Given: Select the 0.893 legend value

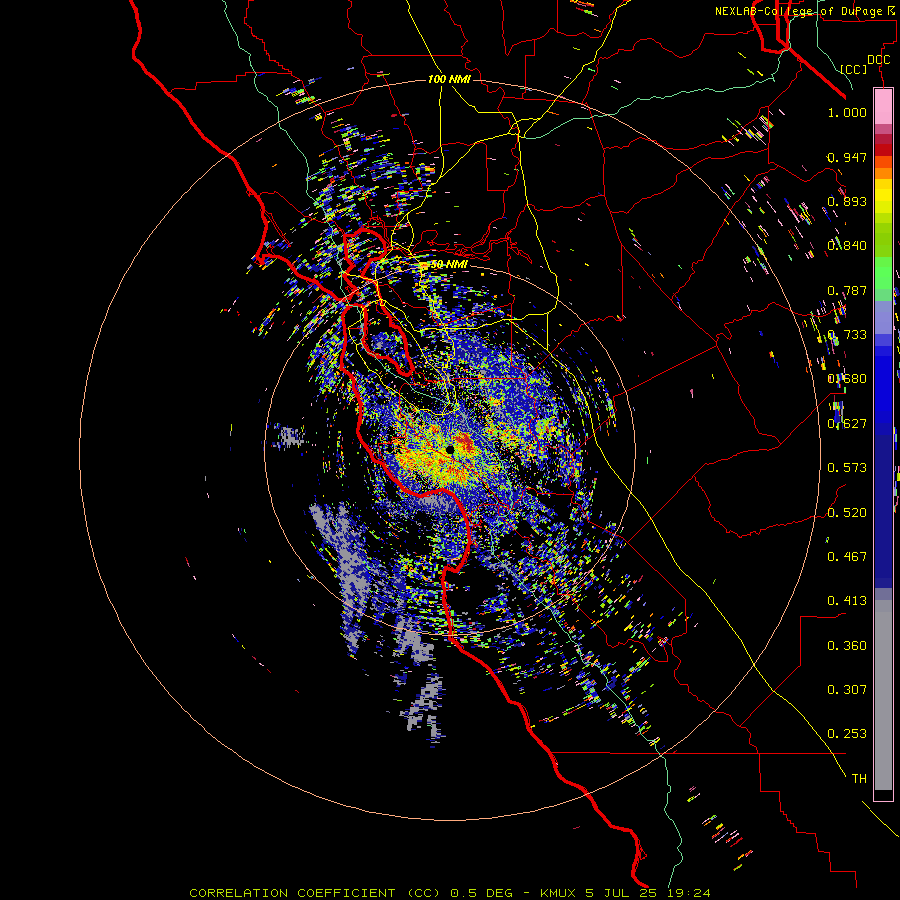Looking at the screenshot, I should point(847,201).
